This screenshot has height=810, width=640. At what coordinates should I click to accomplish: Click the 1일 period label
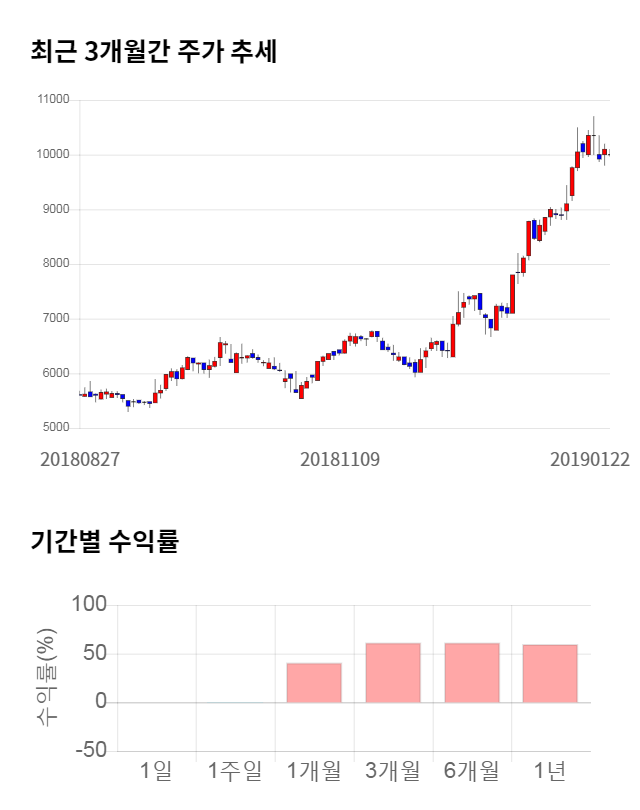pyautogui.click(x=156, y=771)
